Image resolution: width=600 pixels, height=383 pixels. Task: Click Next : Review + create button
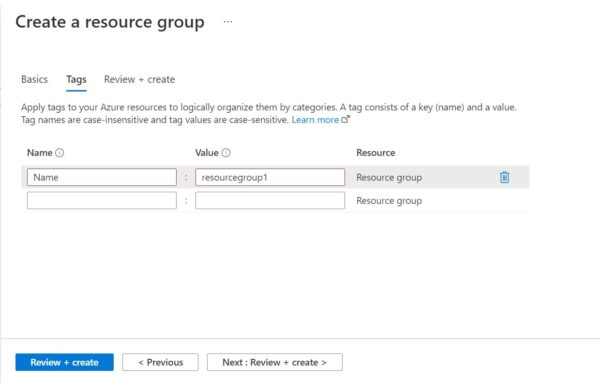[275, 362]
